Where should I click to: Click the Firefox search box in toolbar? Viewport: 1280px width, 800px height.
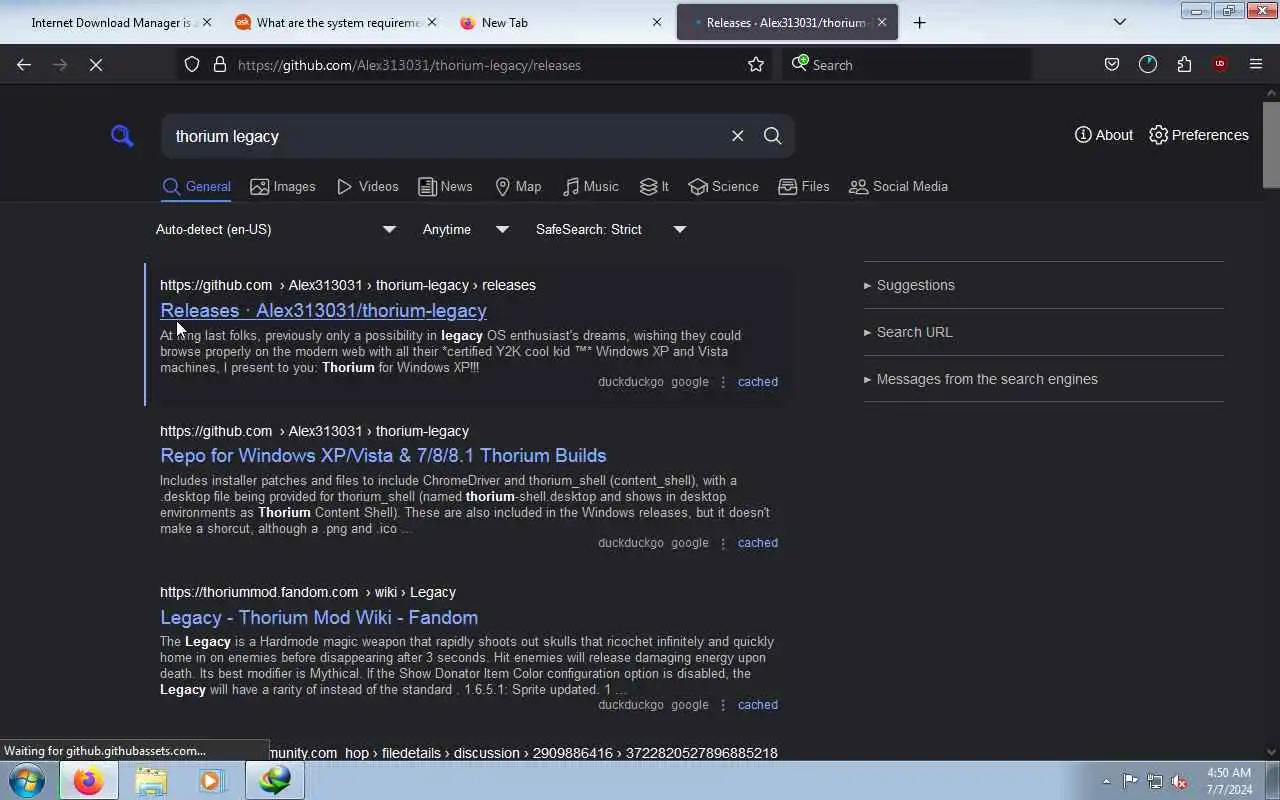click(908, 65)
